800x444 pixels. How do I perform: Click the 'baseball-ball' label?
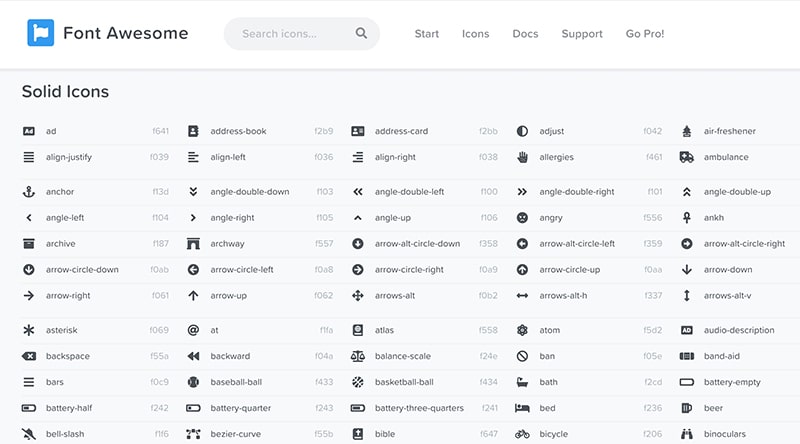(x=236, y=382)
